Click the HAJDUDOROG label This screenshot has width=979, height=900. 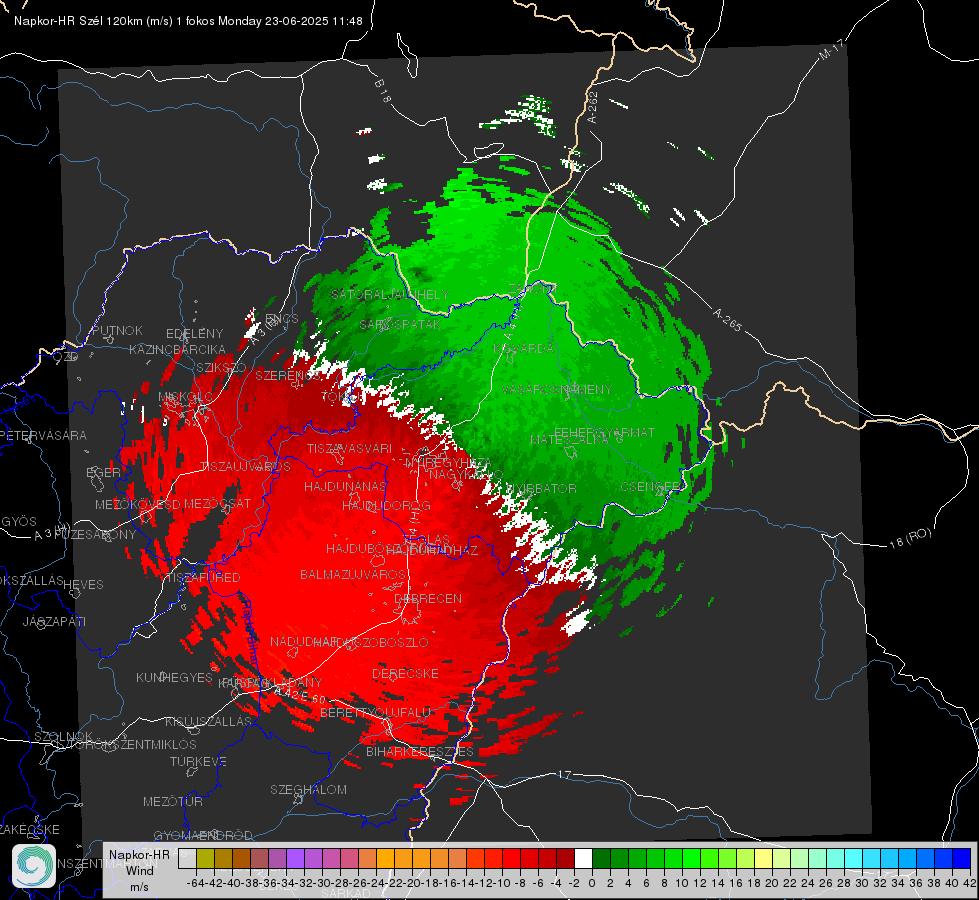pyautogui.click(x=386, y=505)
